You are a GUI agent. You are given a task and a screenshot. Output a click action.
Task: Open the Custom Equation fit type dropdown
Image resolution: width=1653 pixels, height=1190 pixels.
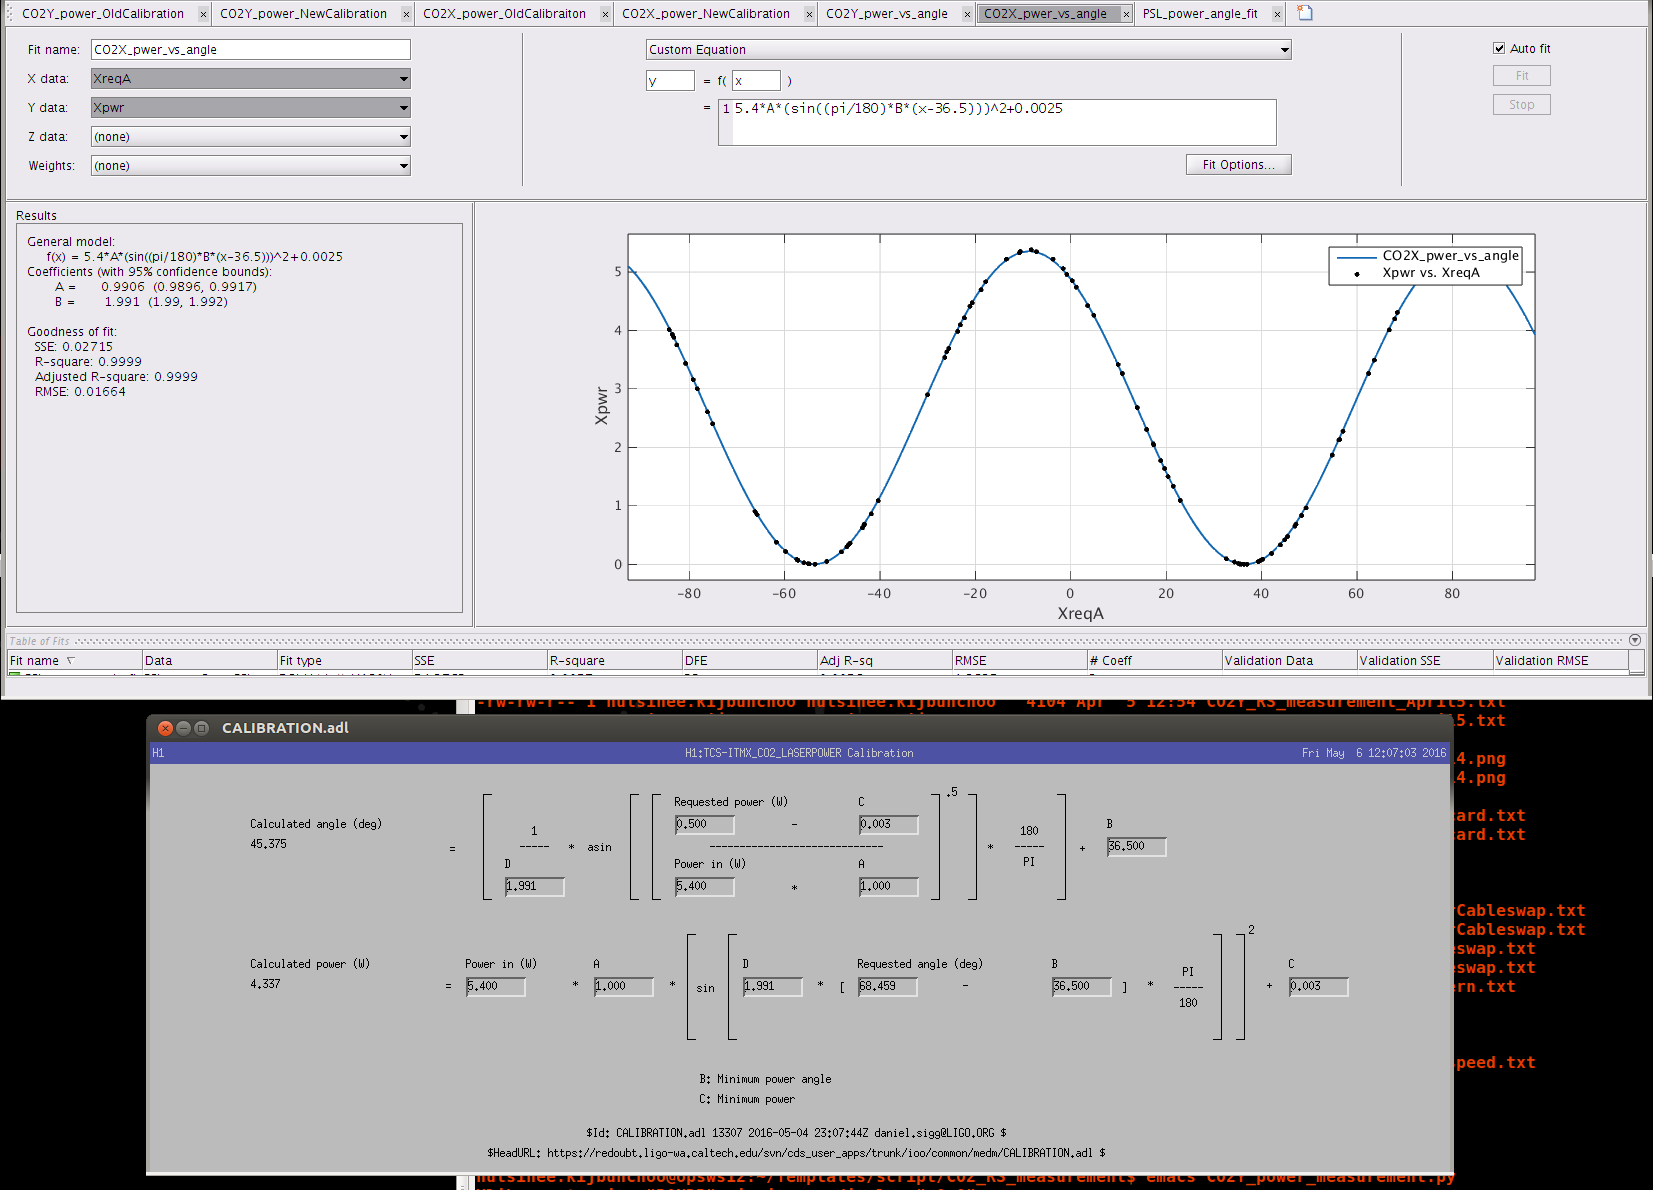(x=968, y=49)
